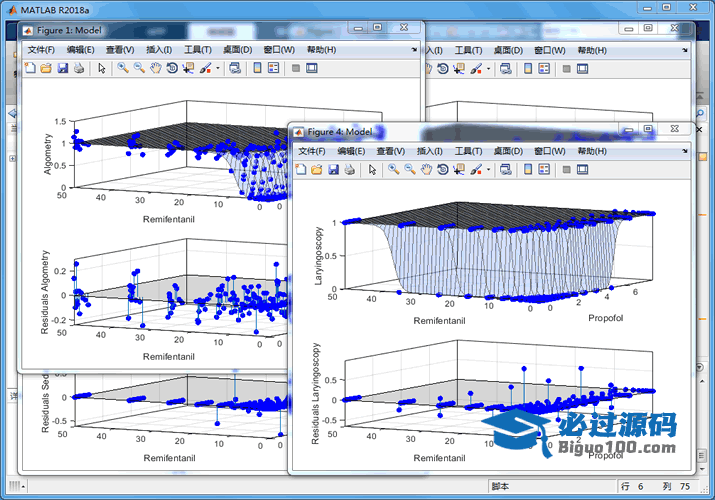Image resolution: width=715 pixels, height=500 pixels.
Task: Open 窗口(W) menu in Figure 4
Action: tap(550, 151)
